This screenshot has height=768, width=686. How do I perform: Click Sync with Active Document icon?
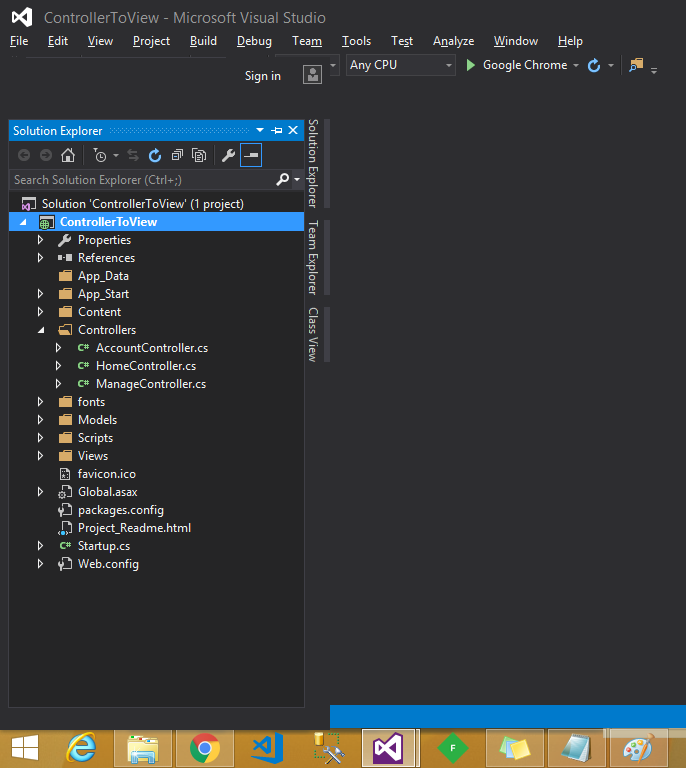tap(133, 156)
